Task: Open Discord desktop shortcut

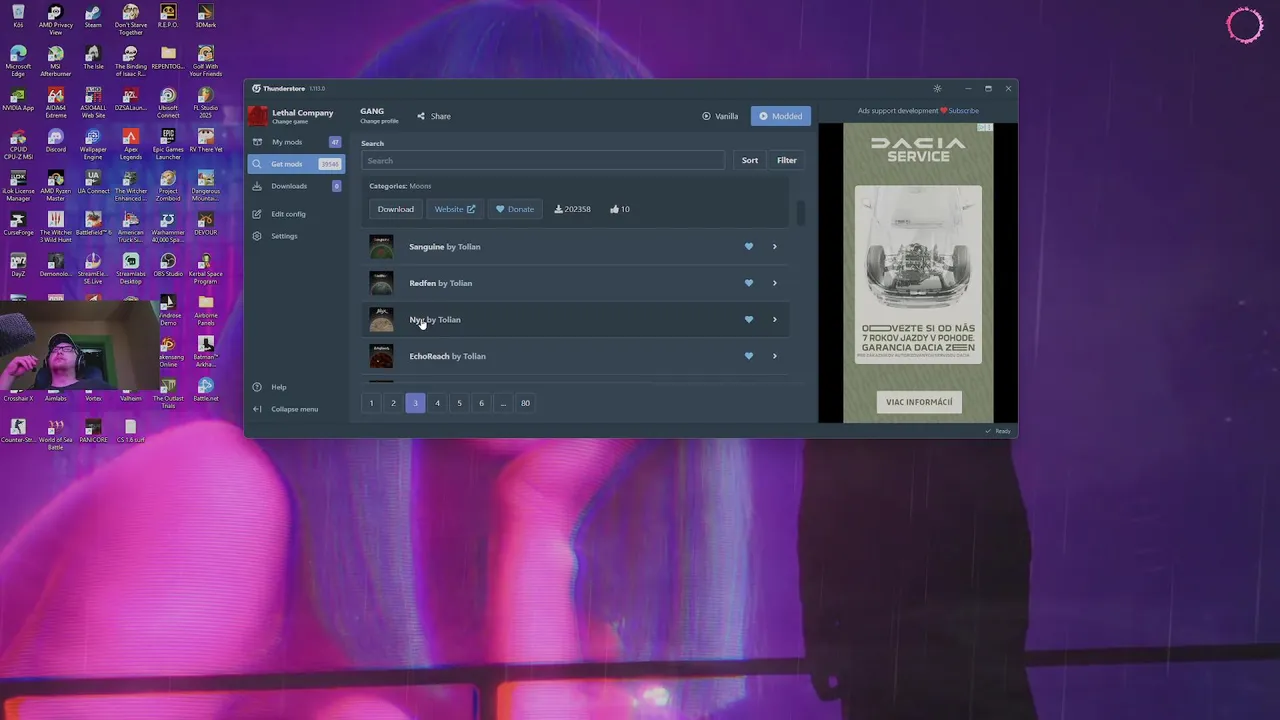Action: (x=55, y=140)
